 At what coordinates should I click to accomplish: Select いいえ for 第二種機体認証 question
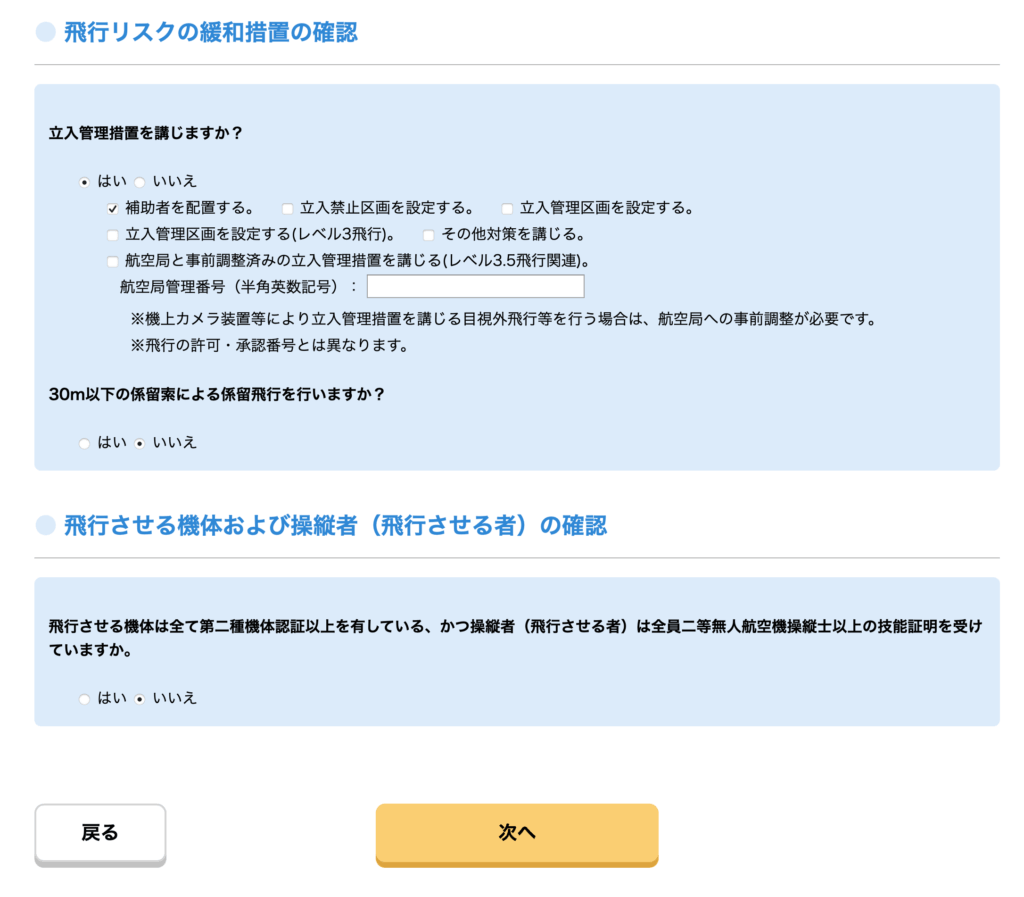click(x=140, y=699)
